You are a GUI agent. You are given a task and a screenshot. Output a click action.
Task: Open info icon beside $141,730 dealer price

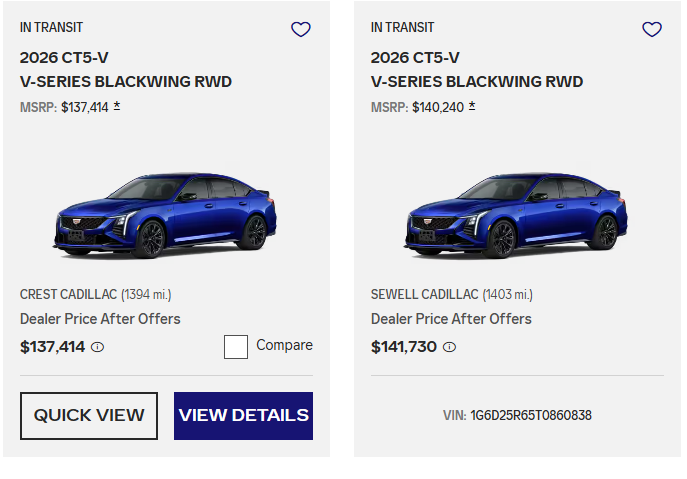449,348
